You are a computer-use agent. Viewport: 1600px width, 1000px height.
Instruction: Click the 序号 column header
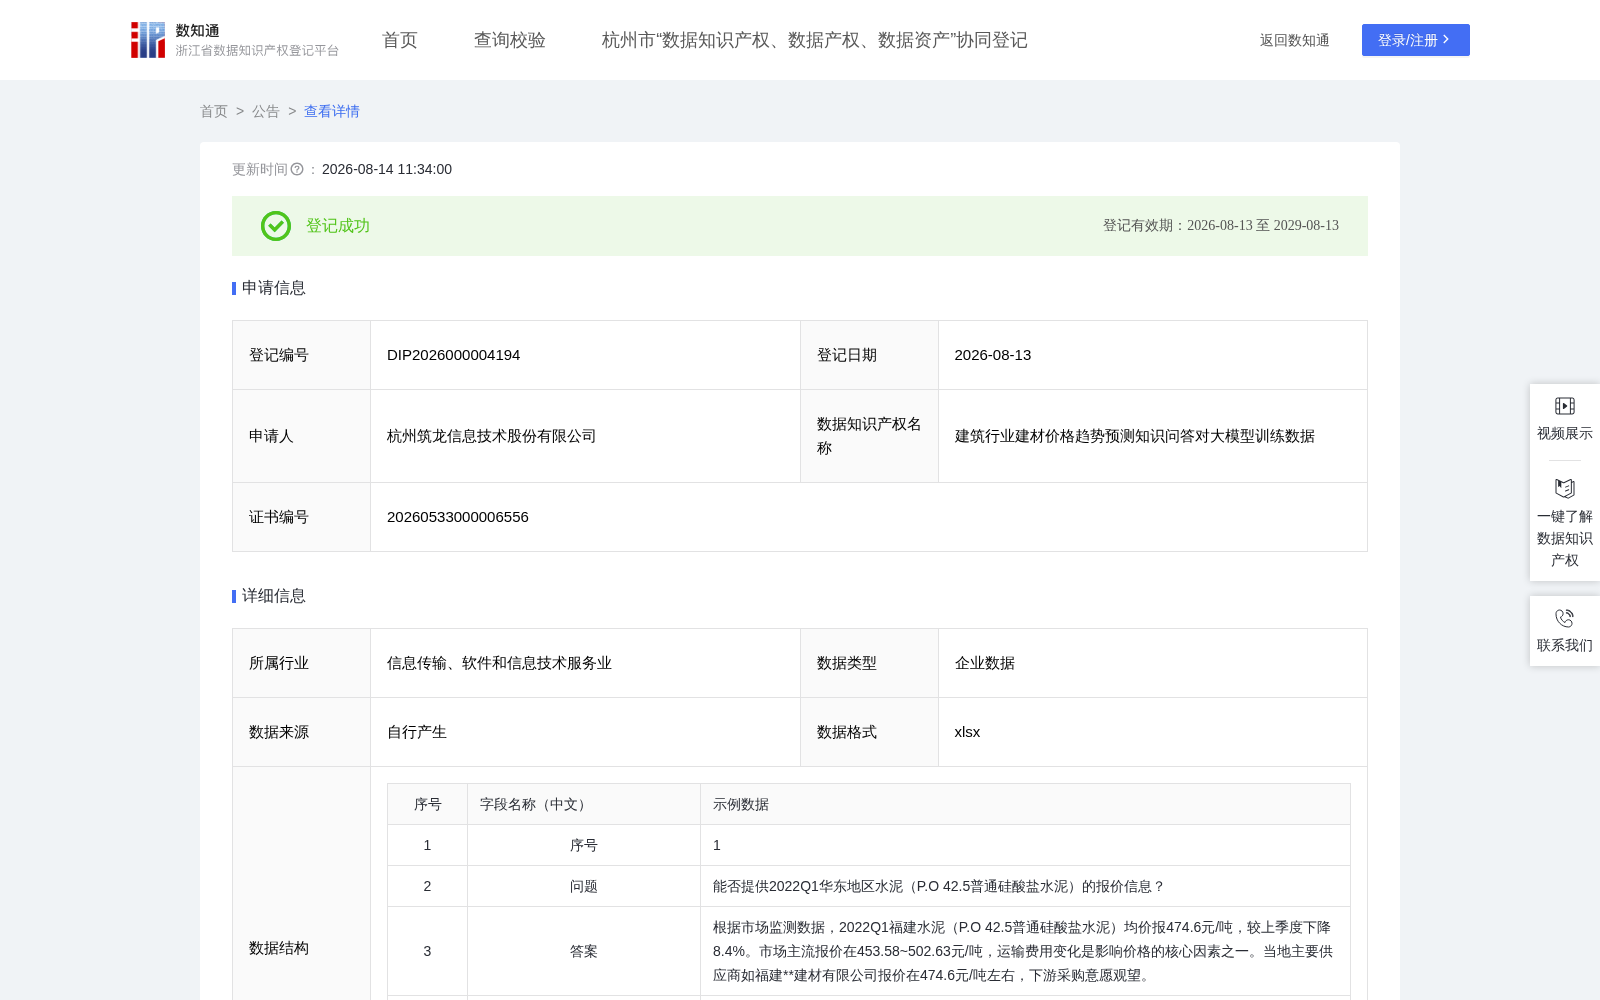coord(428,804)
